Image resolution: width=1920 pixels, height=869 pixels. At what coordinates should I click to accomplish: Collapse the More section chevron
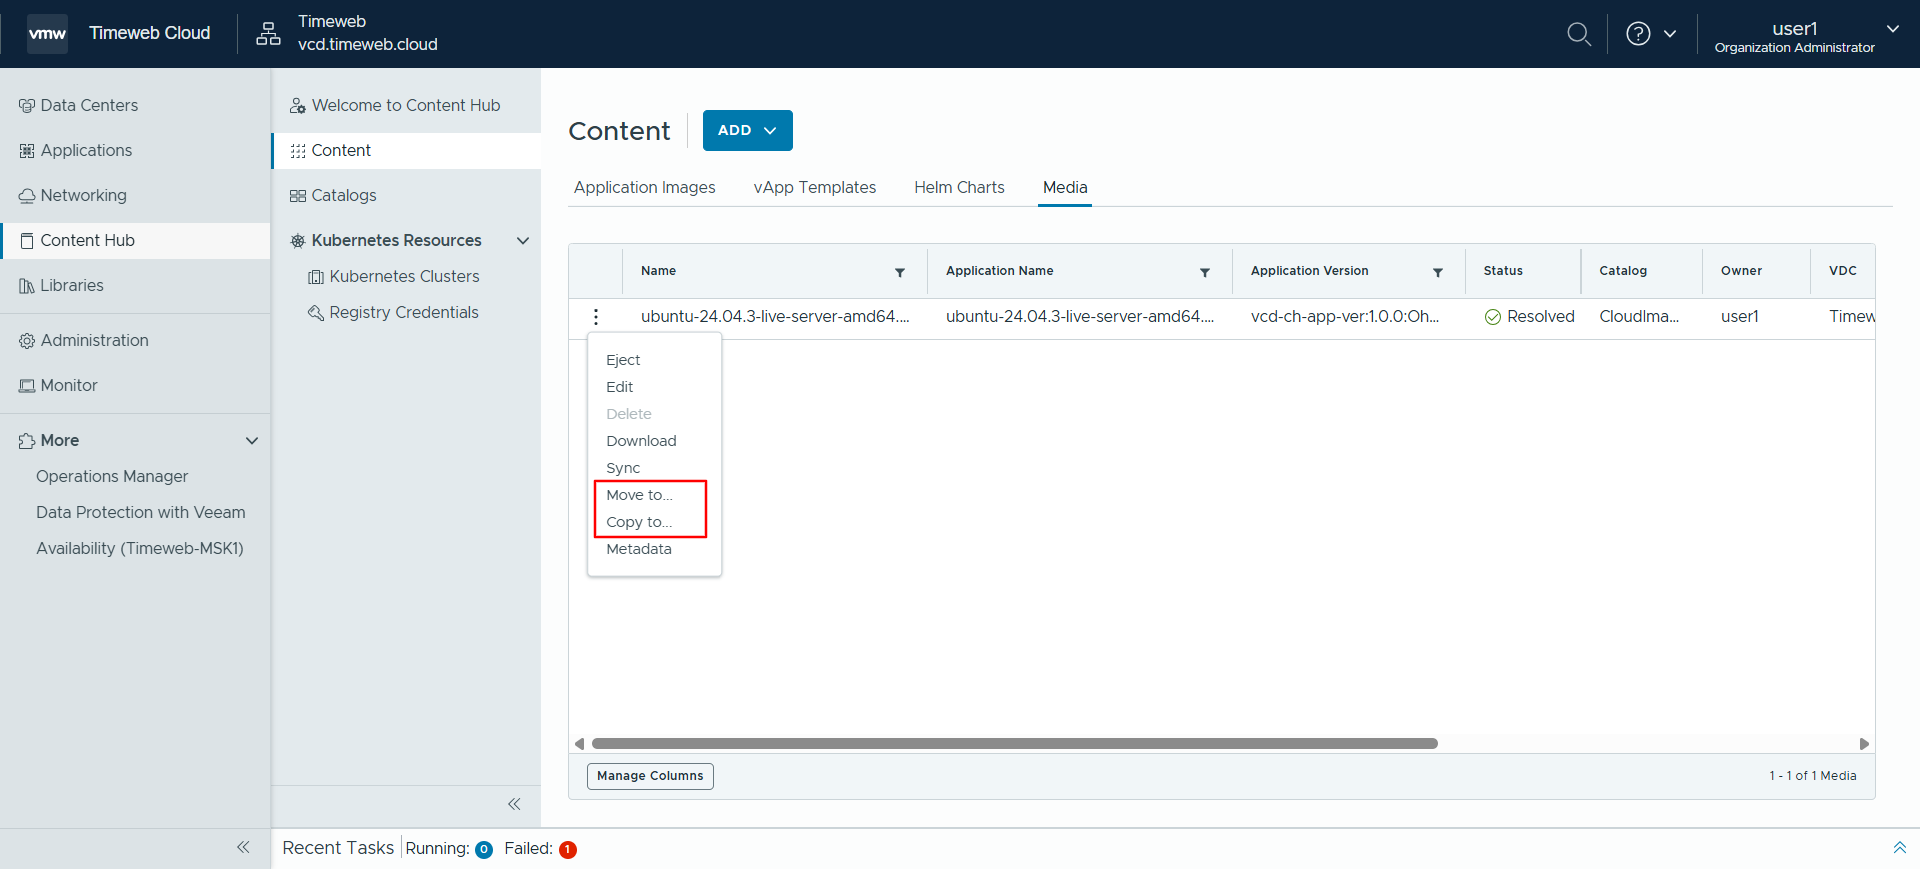click(x=252, y=441)
